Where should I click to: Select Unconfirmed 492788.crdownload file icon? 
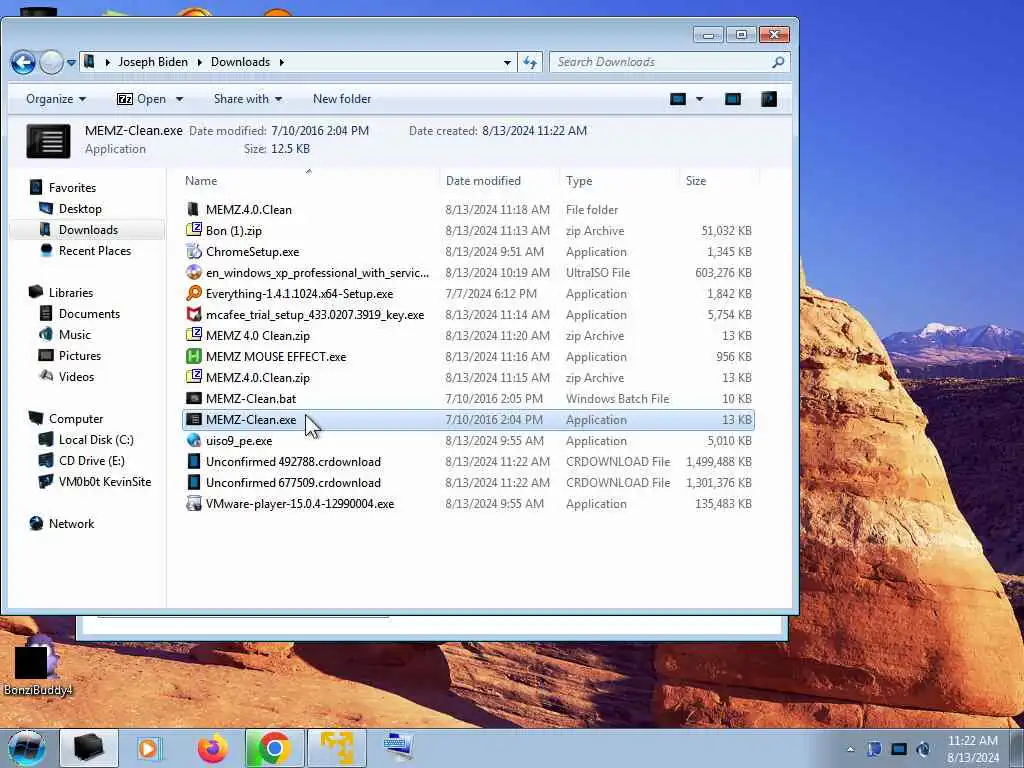193,461
